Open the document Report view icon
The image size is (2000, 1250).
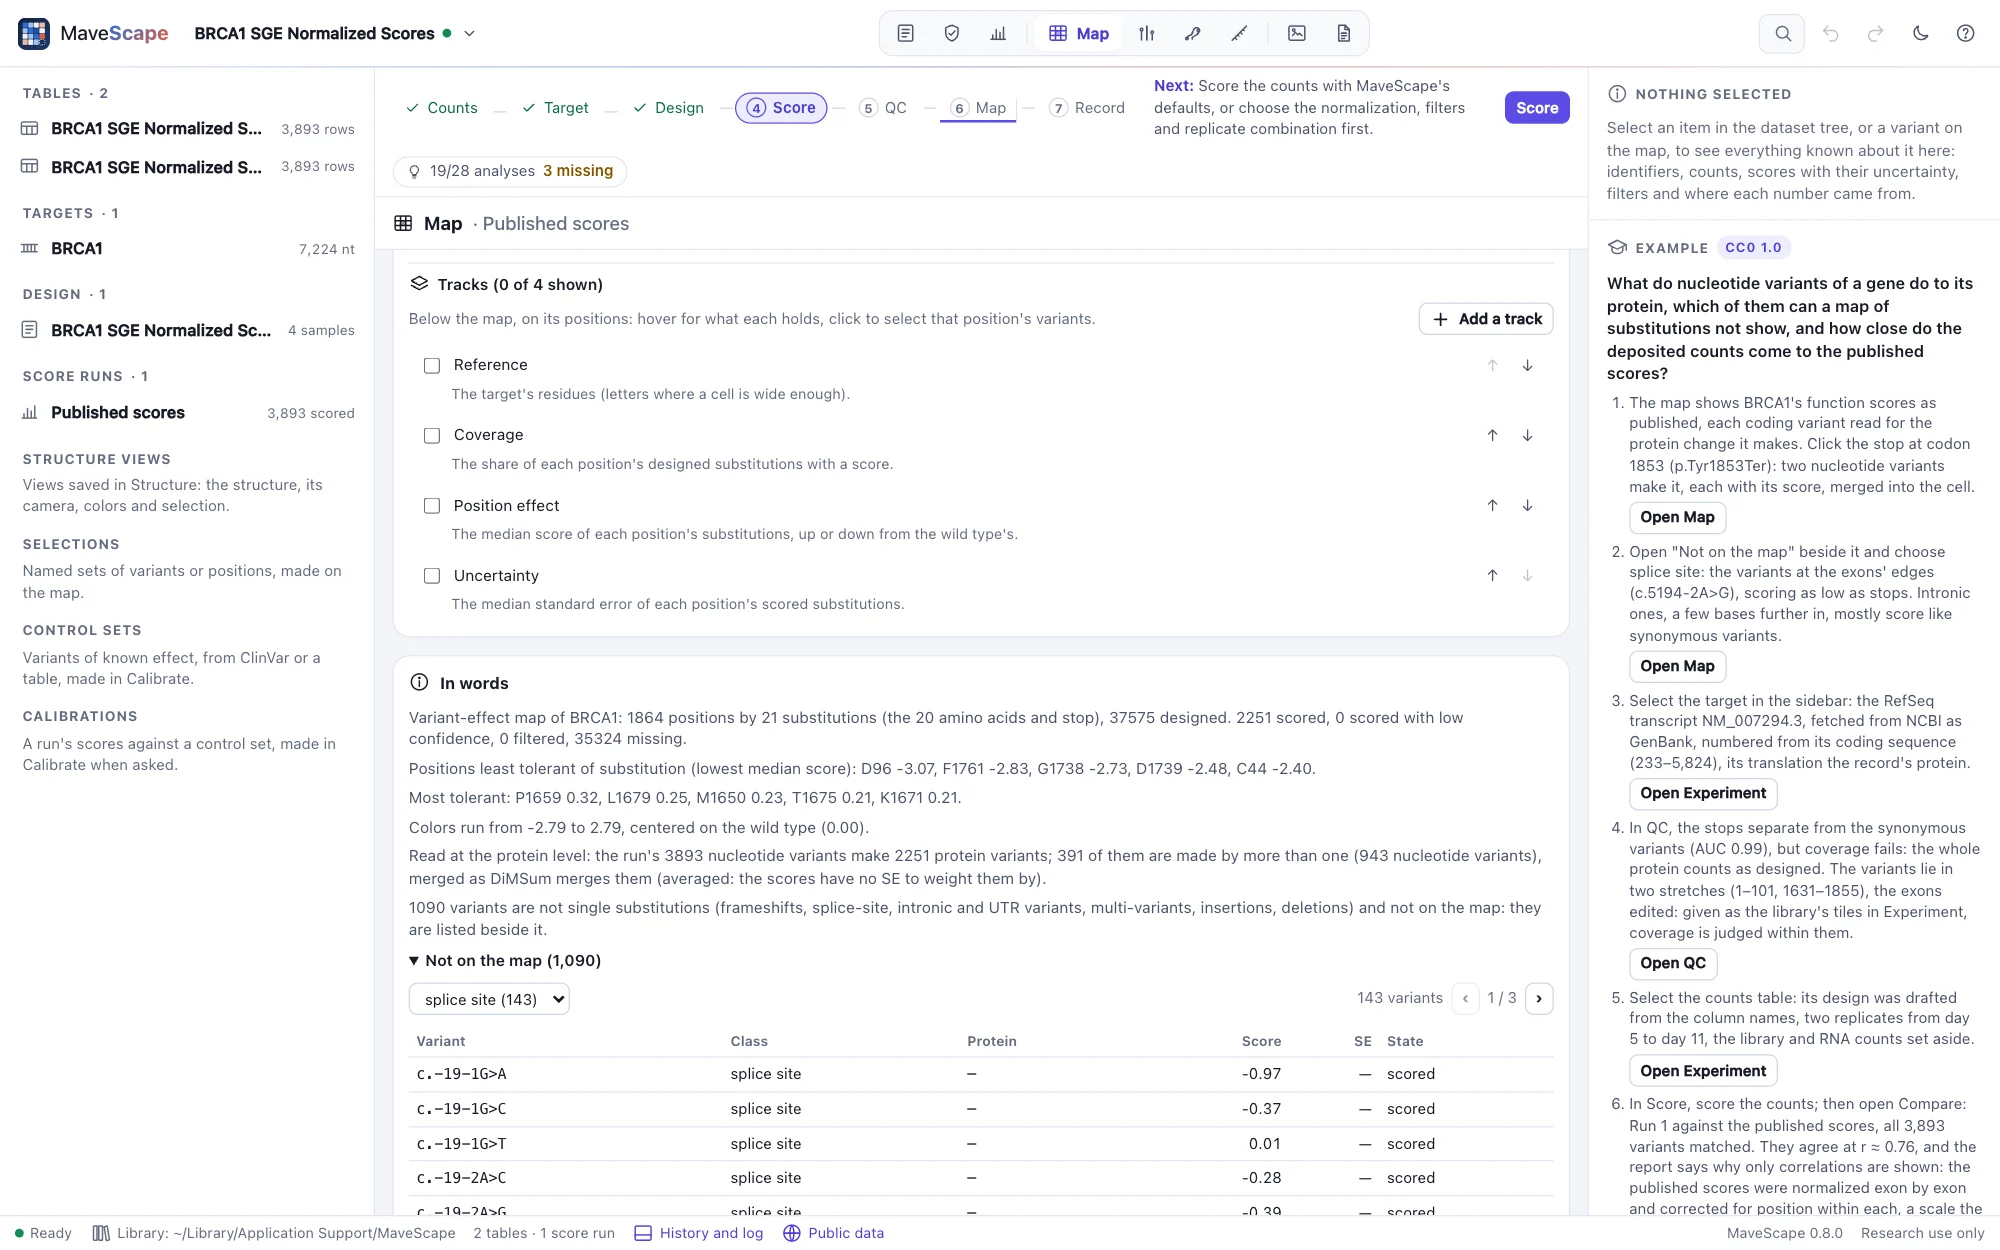(x=1343, y=33)
